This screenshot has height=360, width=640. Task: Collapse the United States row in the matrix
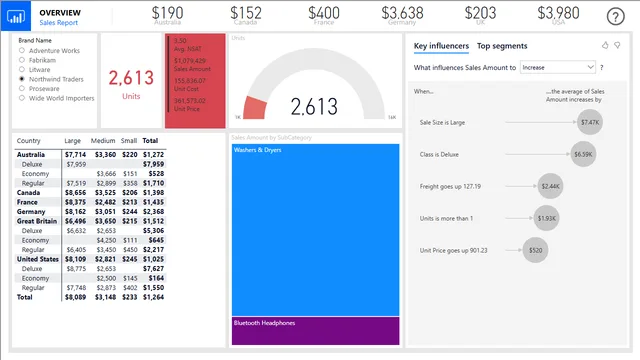38,259
